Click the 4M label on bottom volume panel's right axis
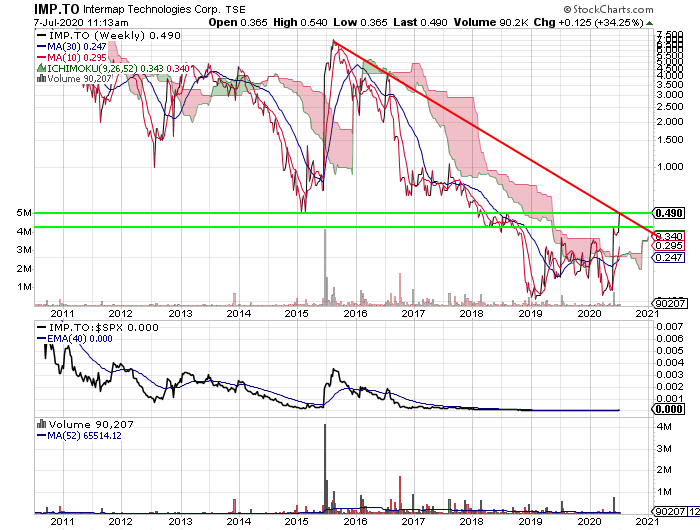This screenshot has height=530, width=700. pyautogui.click(x=664, y=426)
